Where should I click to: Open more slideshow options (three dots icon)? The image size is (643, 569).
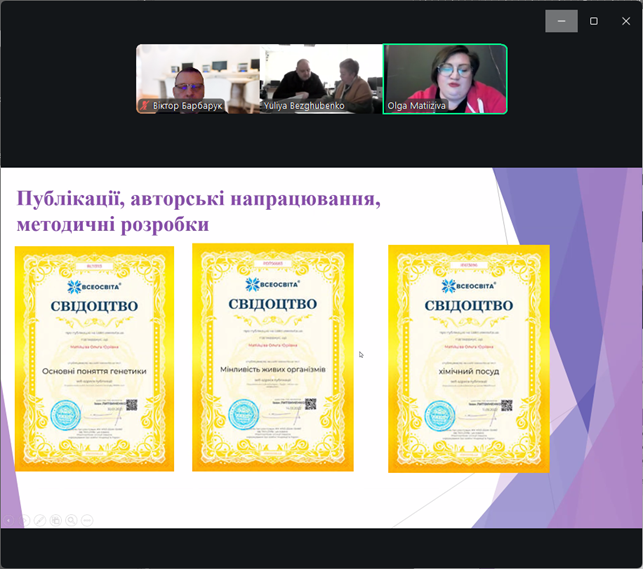(87, 521)
